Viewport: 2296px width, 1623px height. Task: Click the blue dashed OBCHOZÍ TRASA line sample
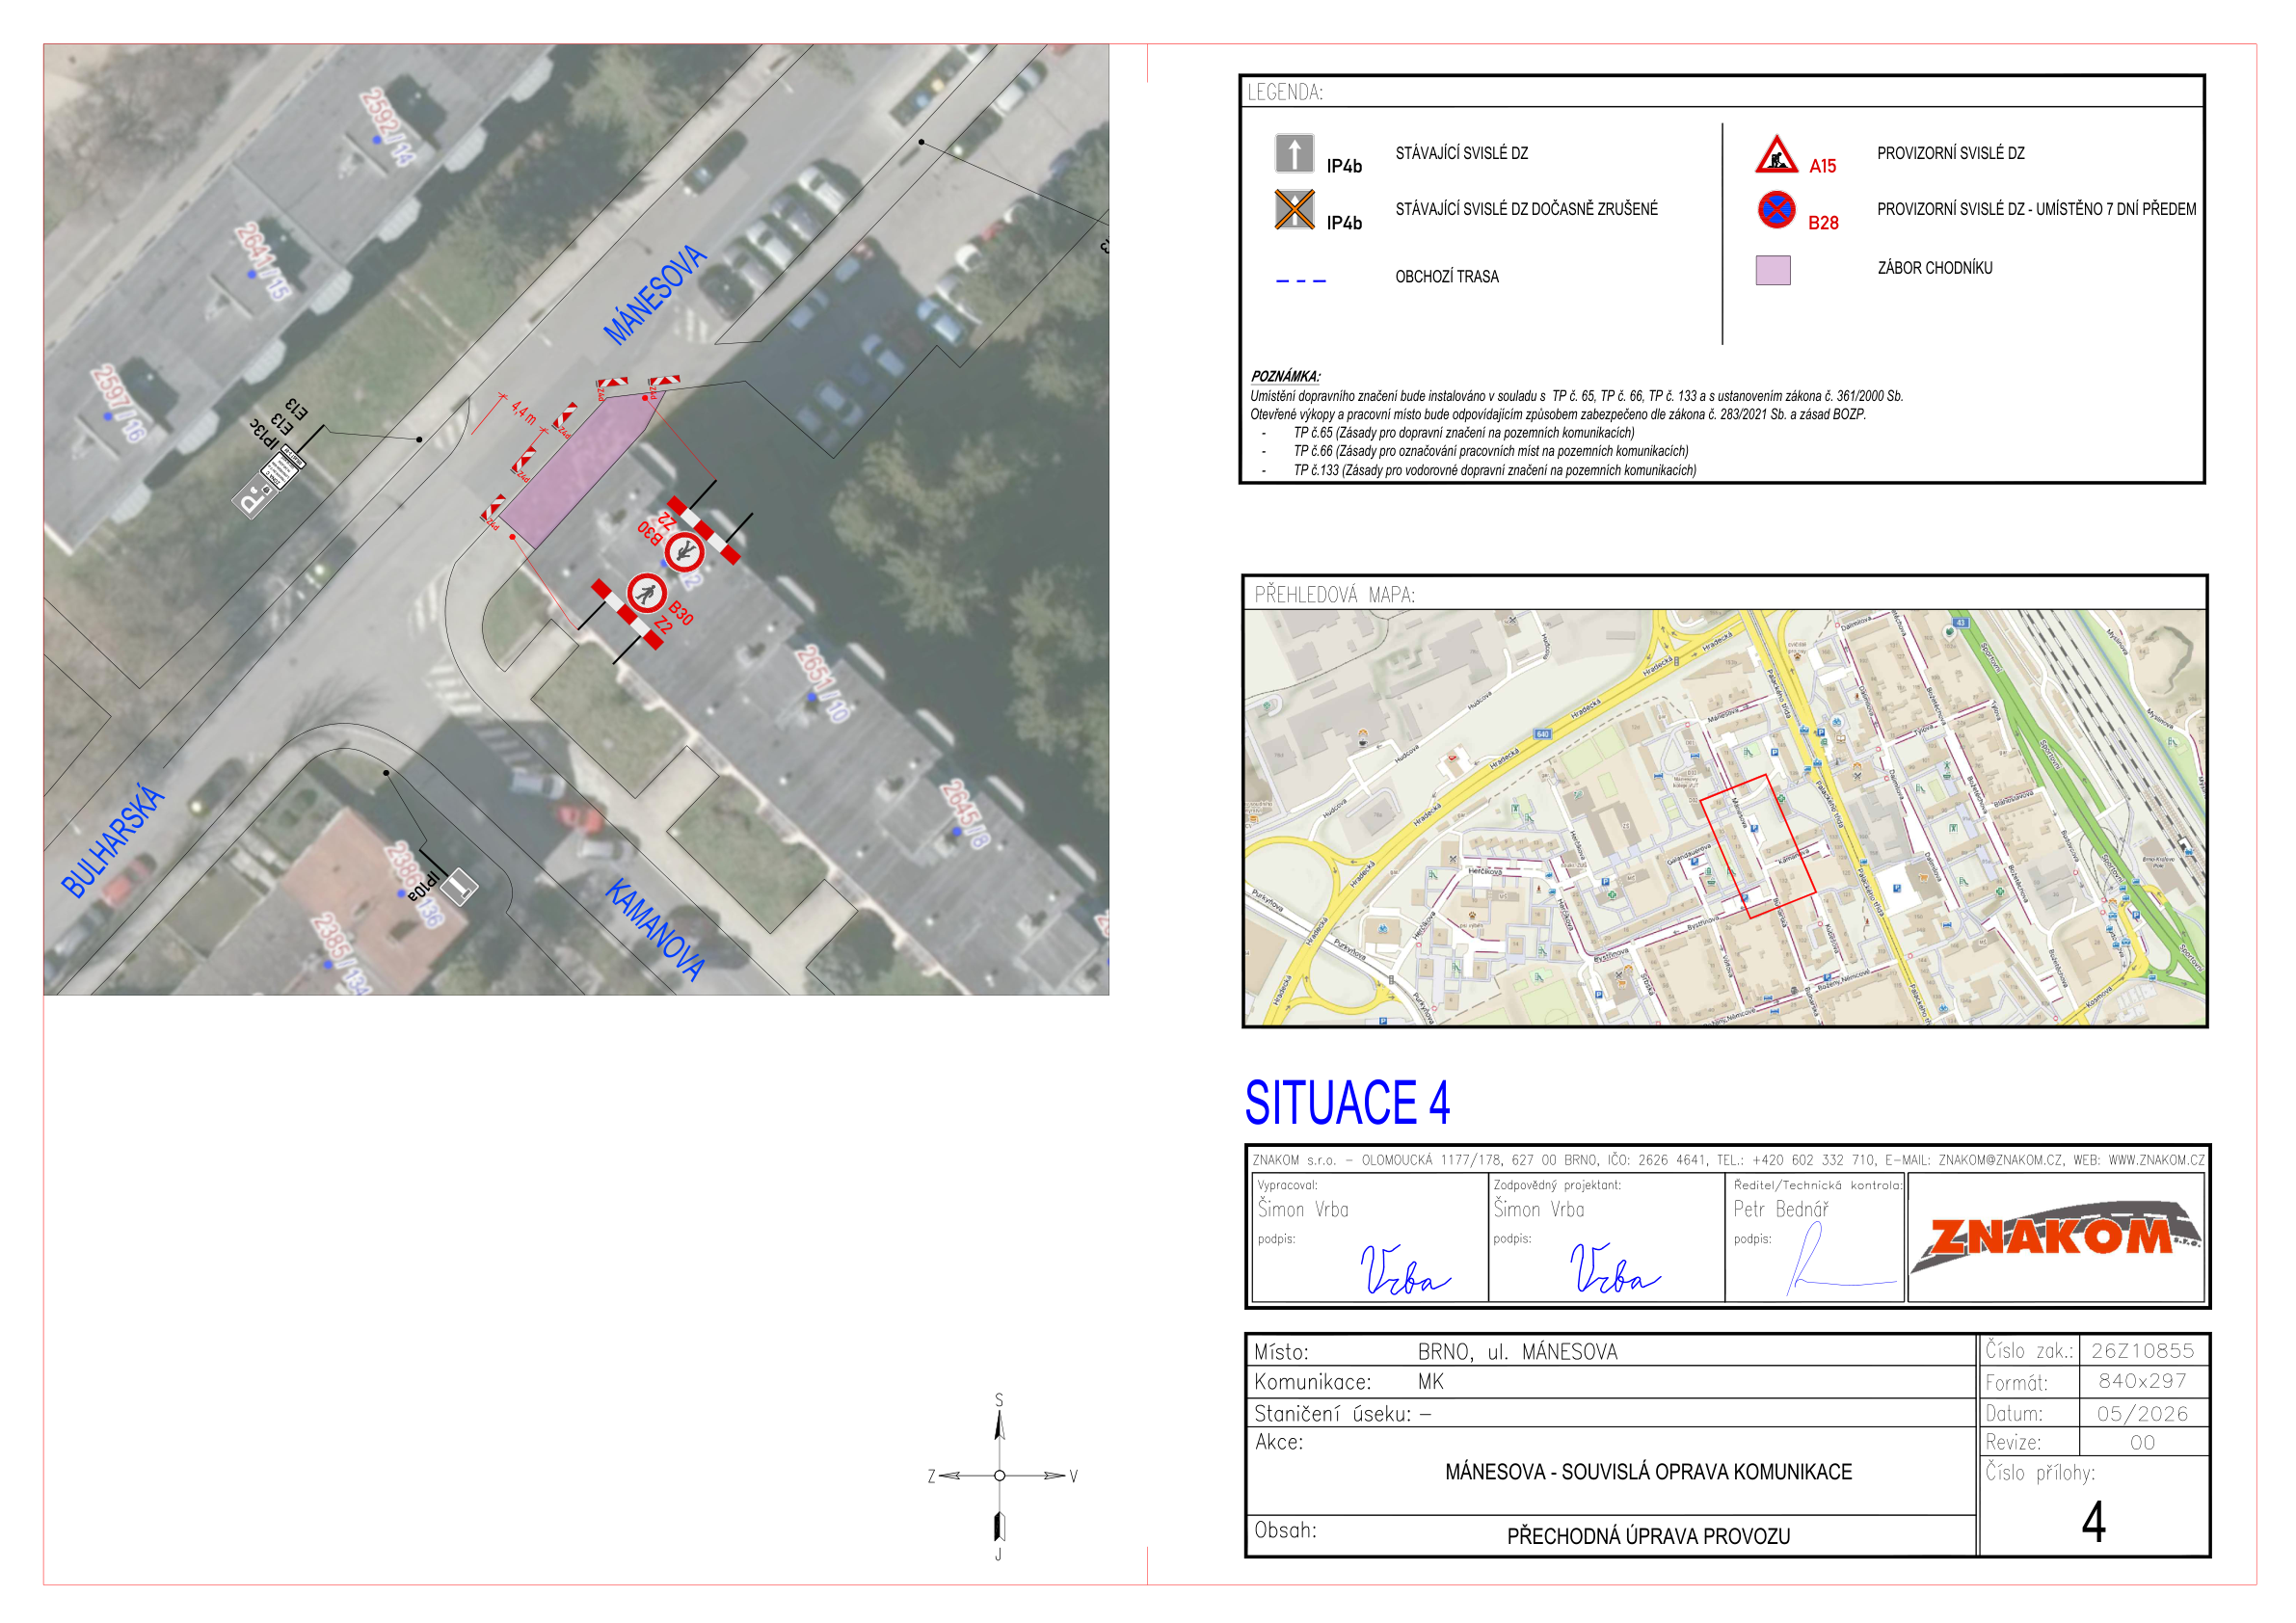[x=1300, y=281]
